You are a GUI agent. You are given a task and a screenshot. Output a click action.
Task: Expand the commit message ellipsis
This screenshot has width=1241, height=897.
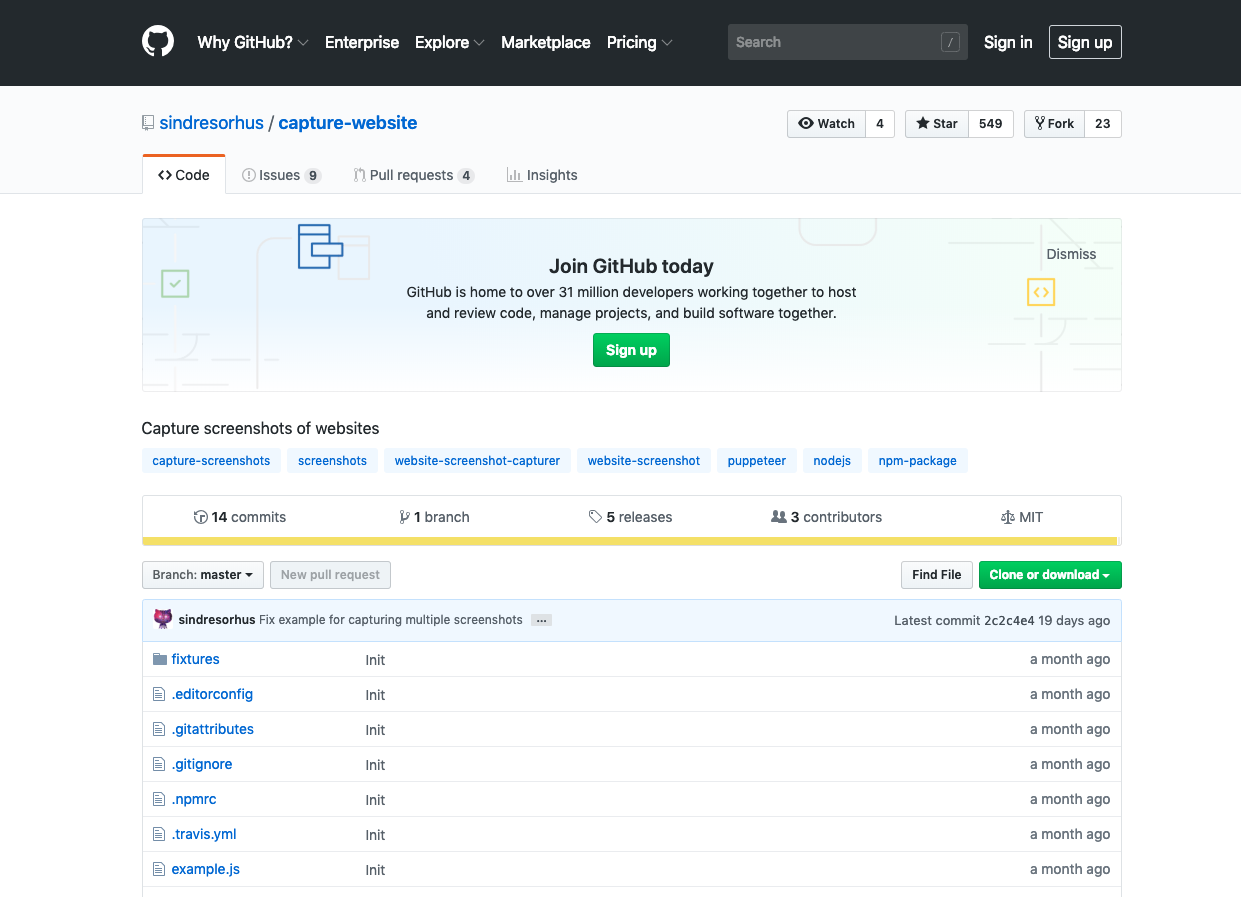click(541, 620)
